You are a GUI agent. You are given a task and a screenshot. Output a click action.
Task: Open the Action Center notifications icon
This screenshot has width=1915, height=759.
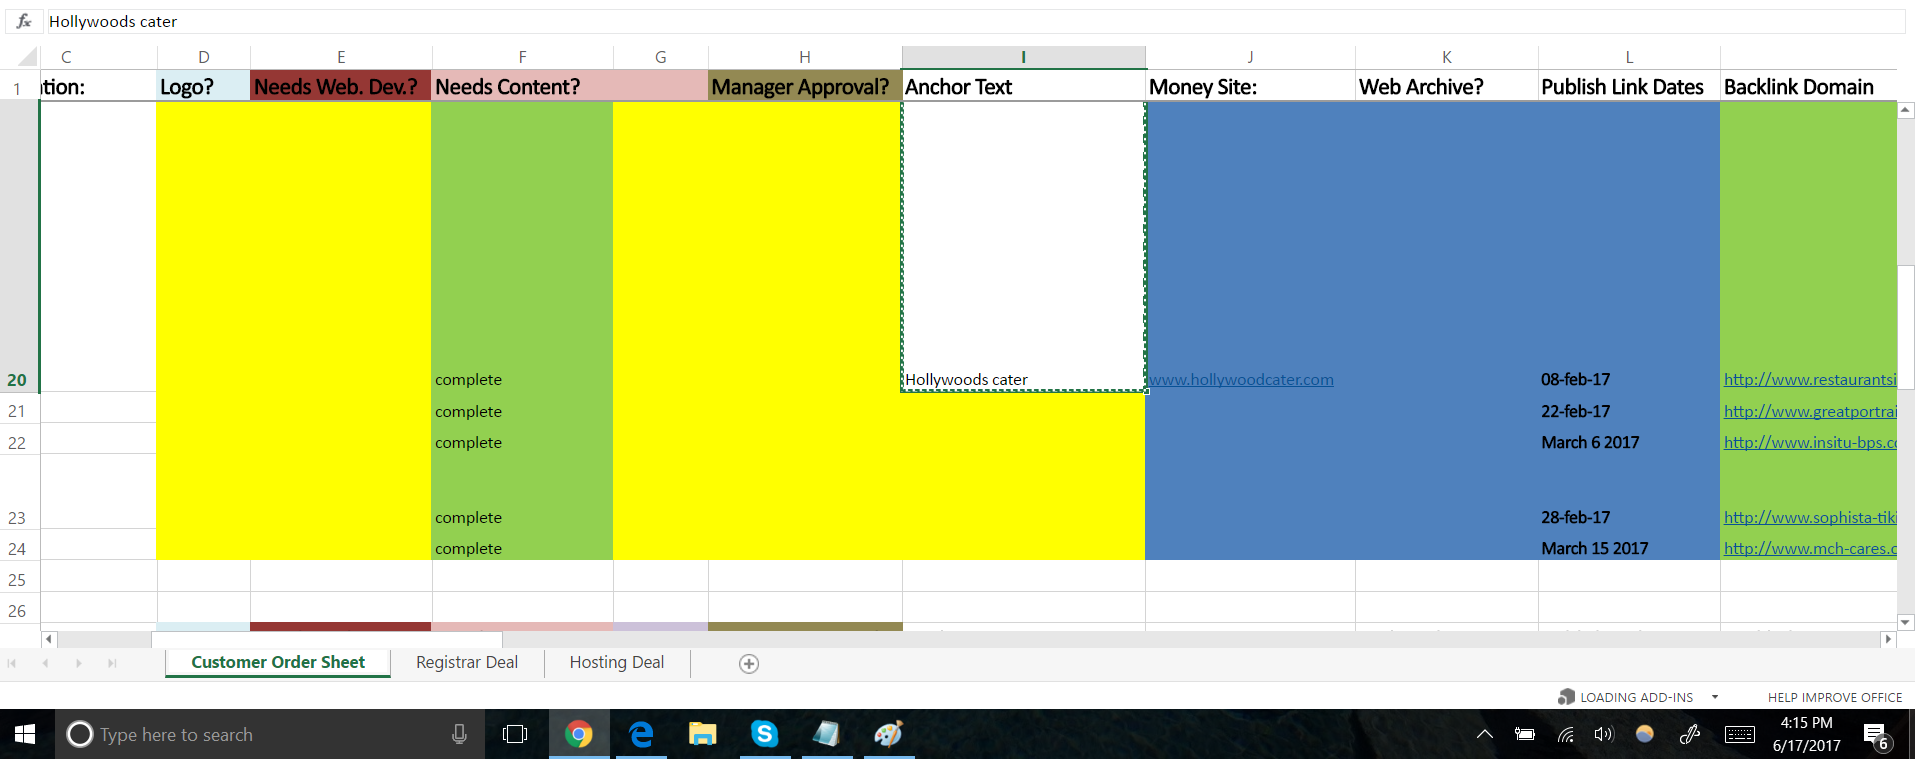[1875, 735]
